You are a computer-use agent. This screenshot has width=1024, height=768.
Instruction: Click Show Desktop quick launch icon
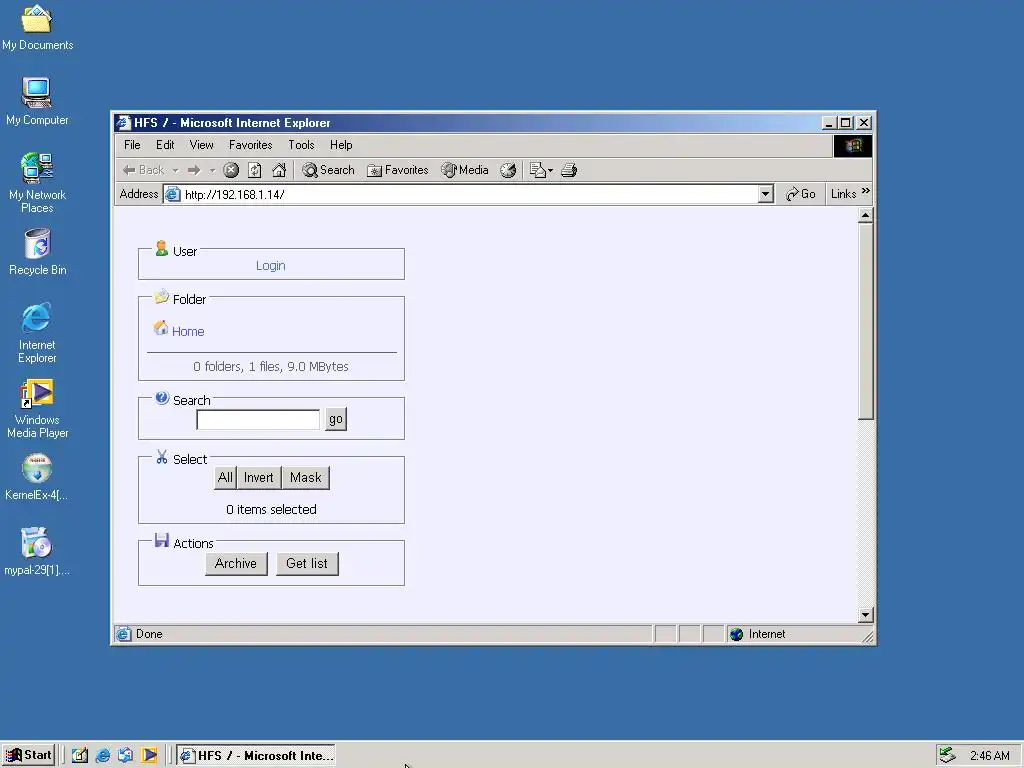[80, 756]
